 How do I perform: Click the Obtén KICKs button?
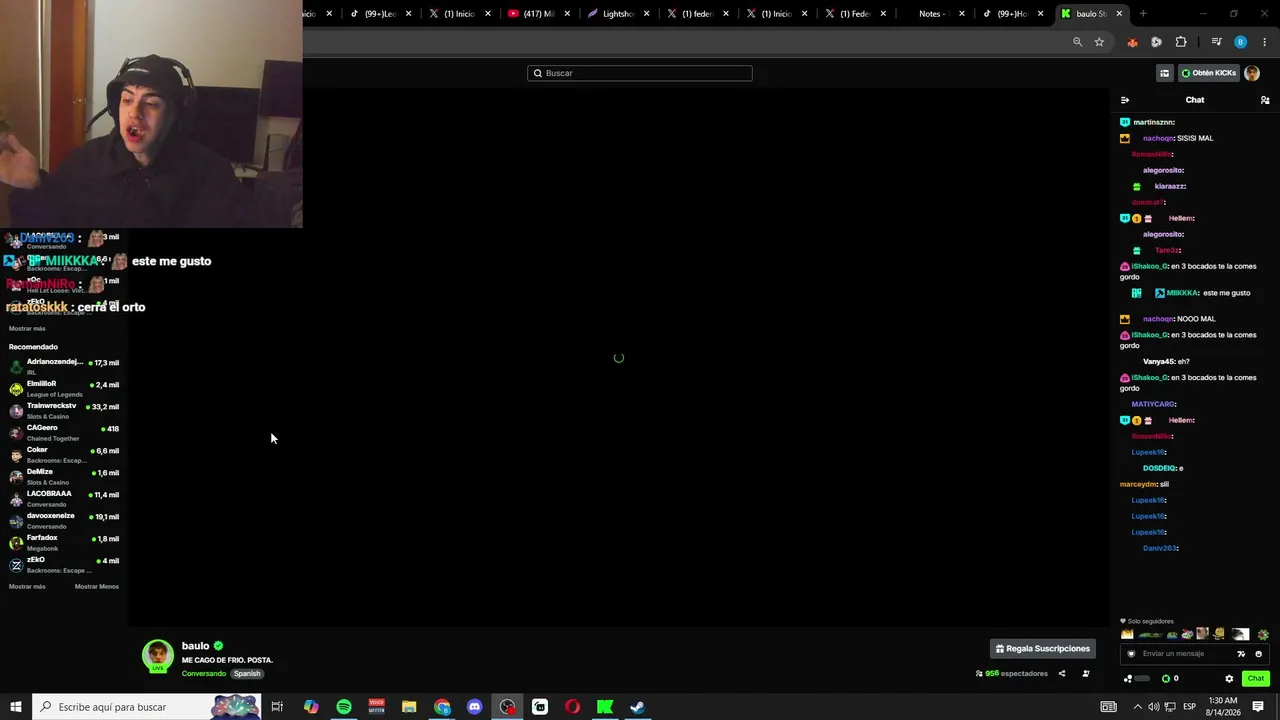click(x=1208, y=73)
